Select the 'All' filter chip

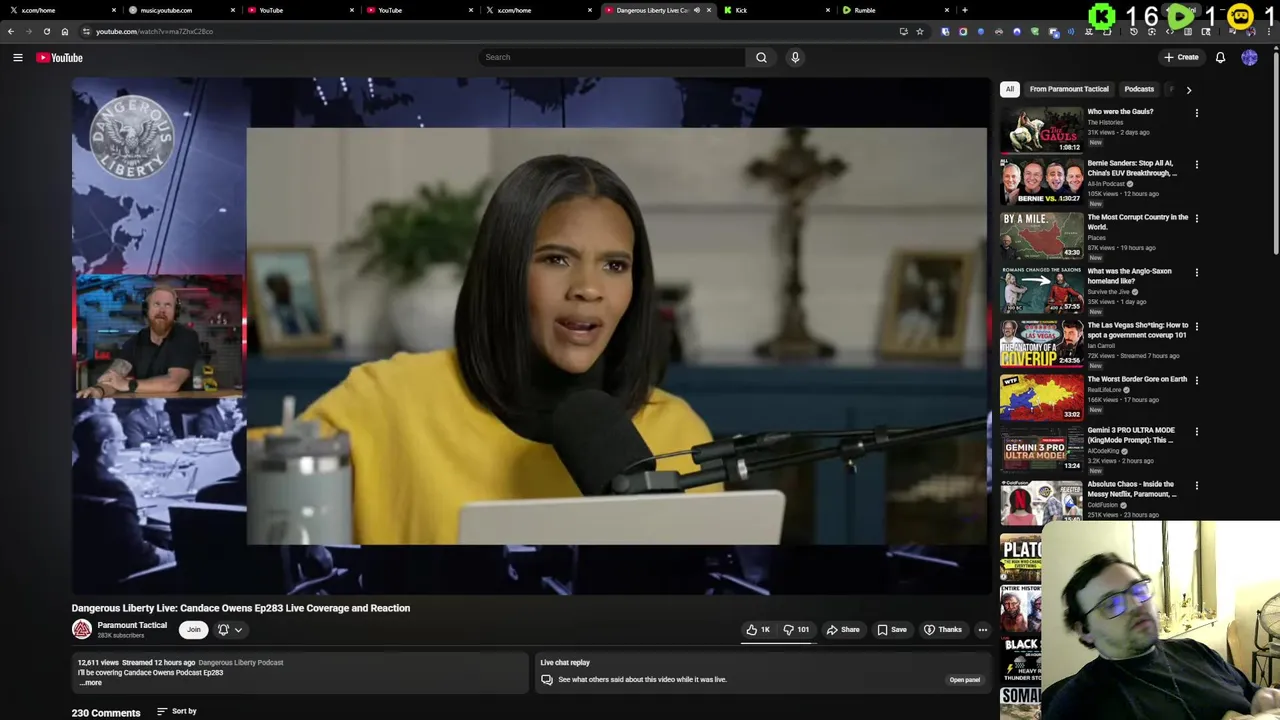[1010, 89]
